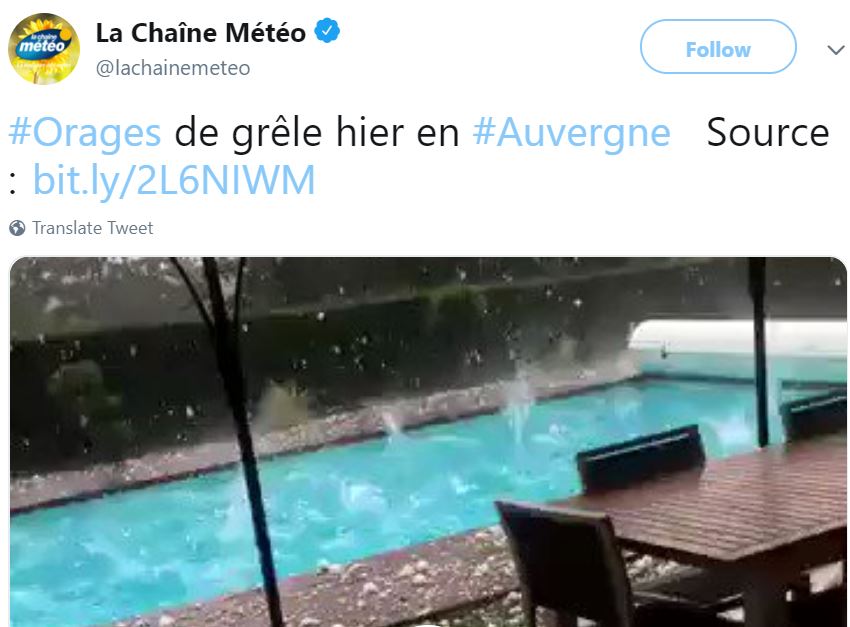Click the blue verified badge icon
Screen dimensions: 850x627
327,31
